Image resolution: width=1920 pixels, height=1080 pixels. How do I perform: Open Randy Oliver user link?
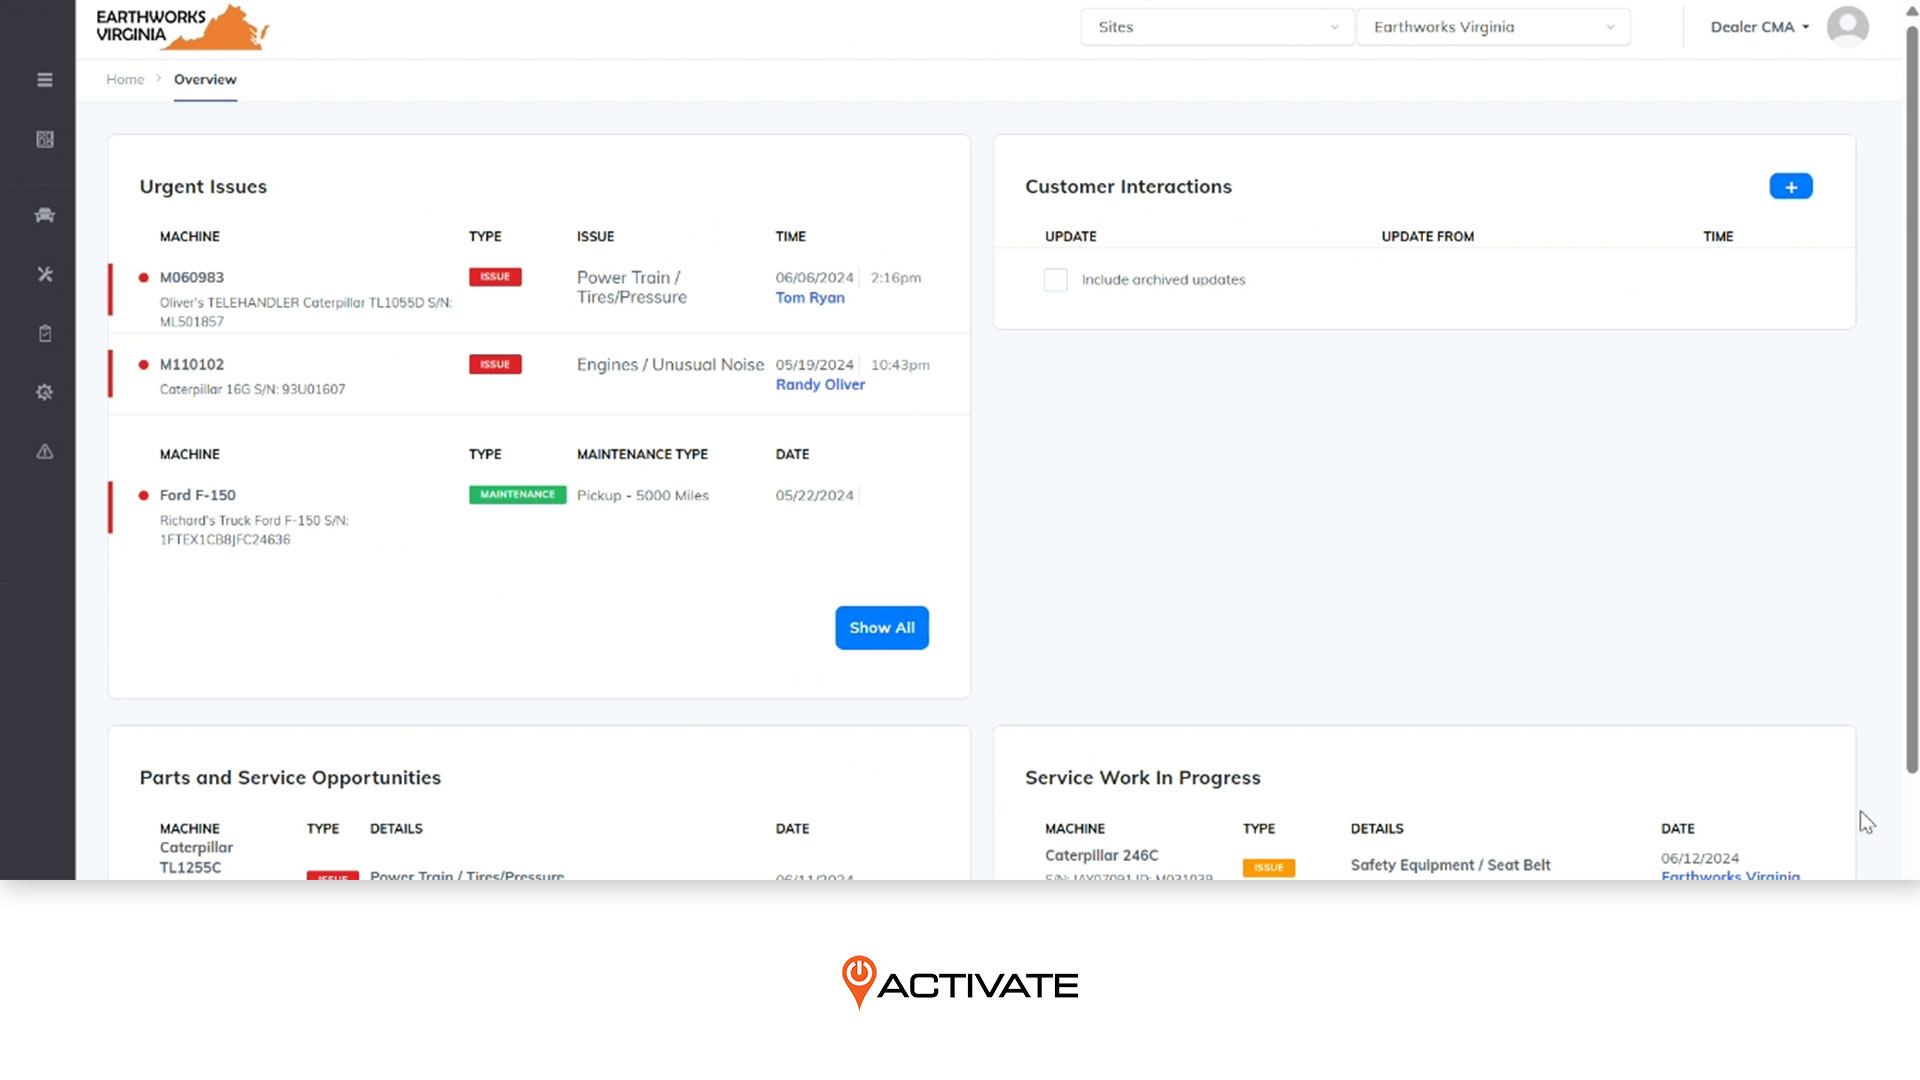pyautogui.click(x=820, y=385)
